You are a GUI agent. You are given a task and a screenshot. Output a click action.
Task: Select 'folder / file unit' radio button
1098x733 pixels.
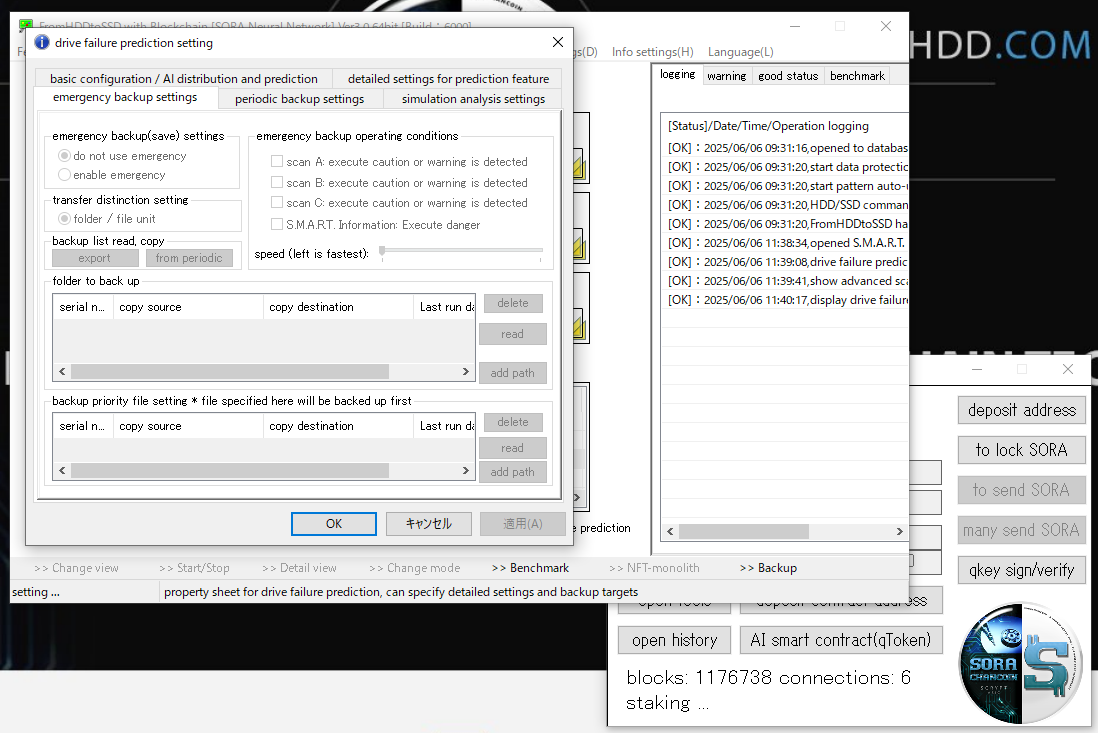64,218
